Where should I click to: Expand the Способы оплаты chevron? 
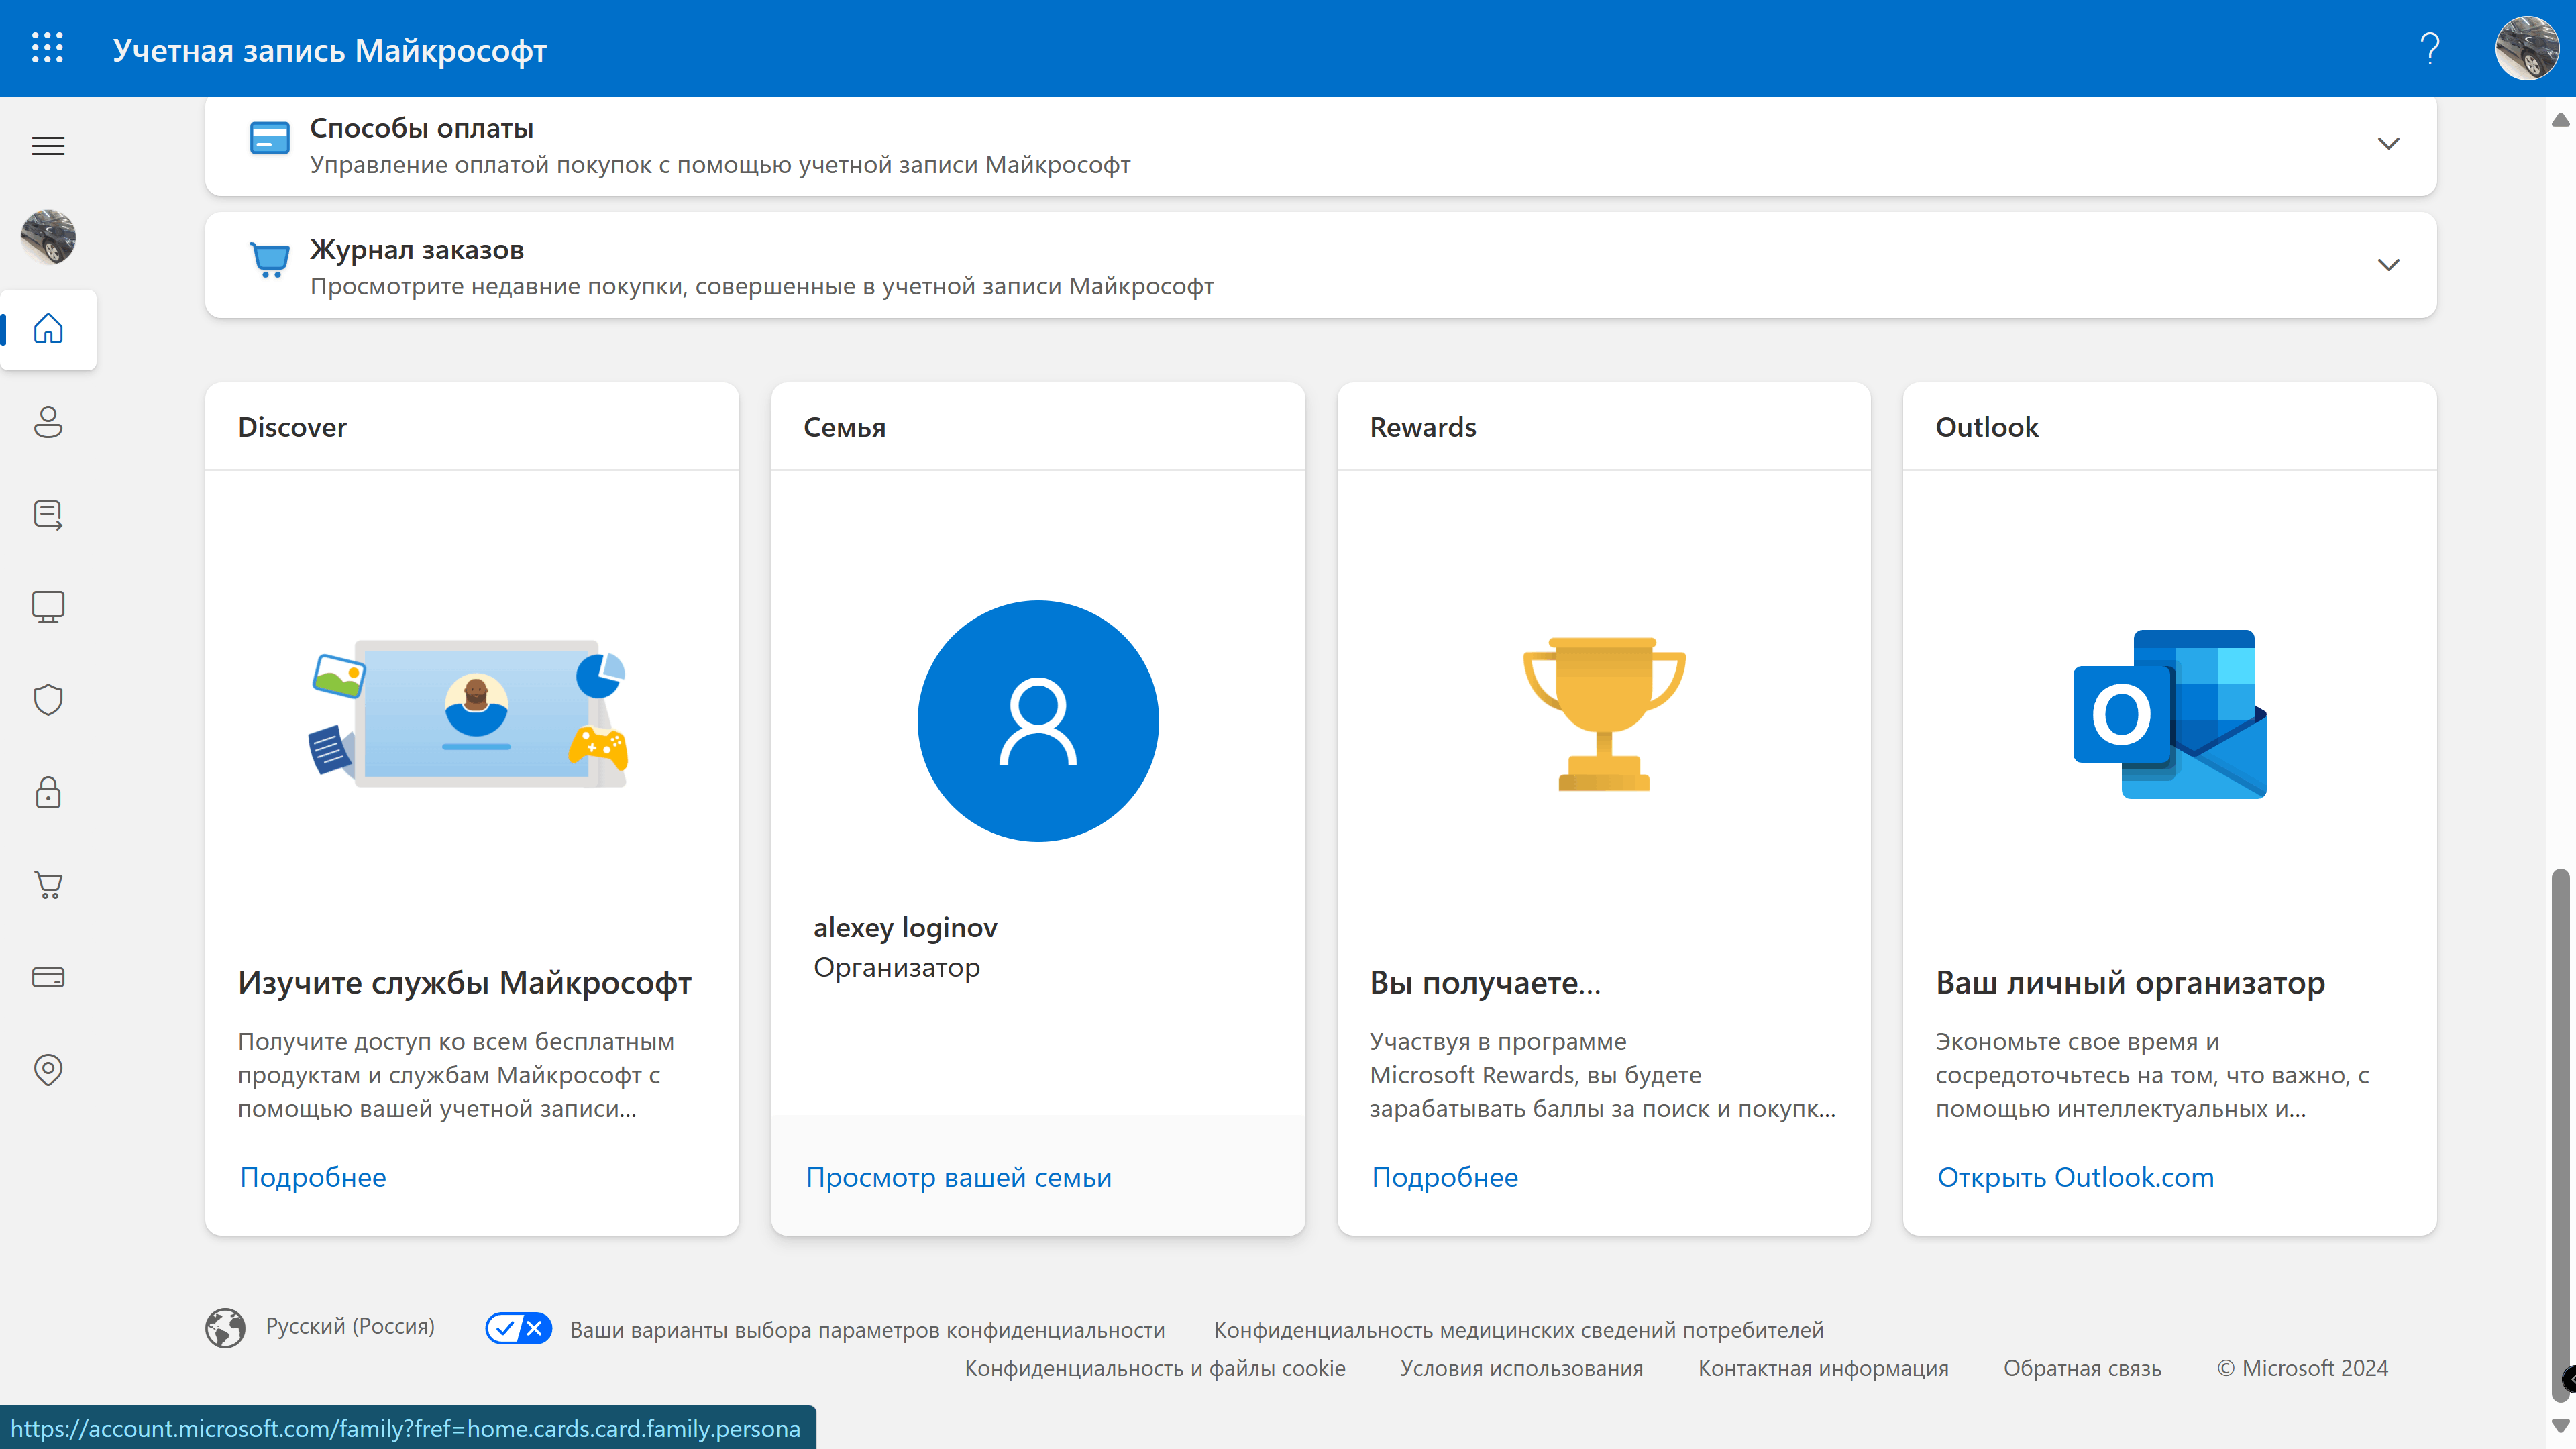2388,144
